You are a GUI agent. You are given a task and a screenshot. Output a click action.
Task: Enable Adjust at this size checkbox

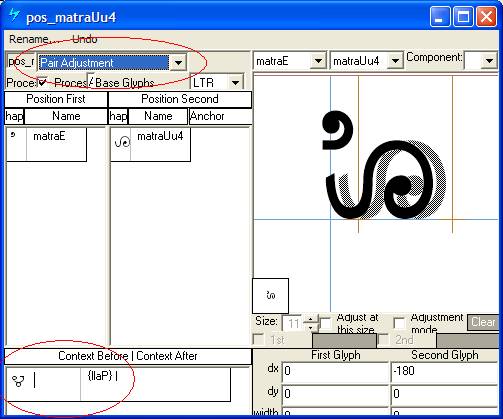click(326, 323)
